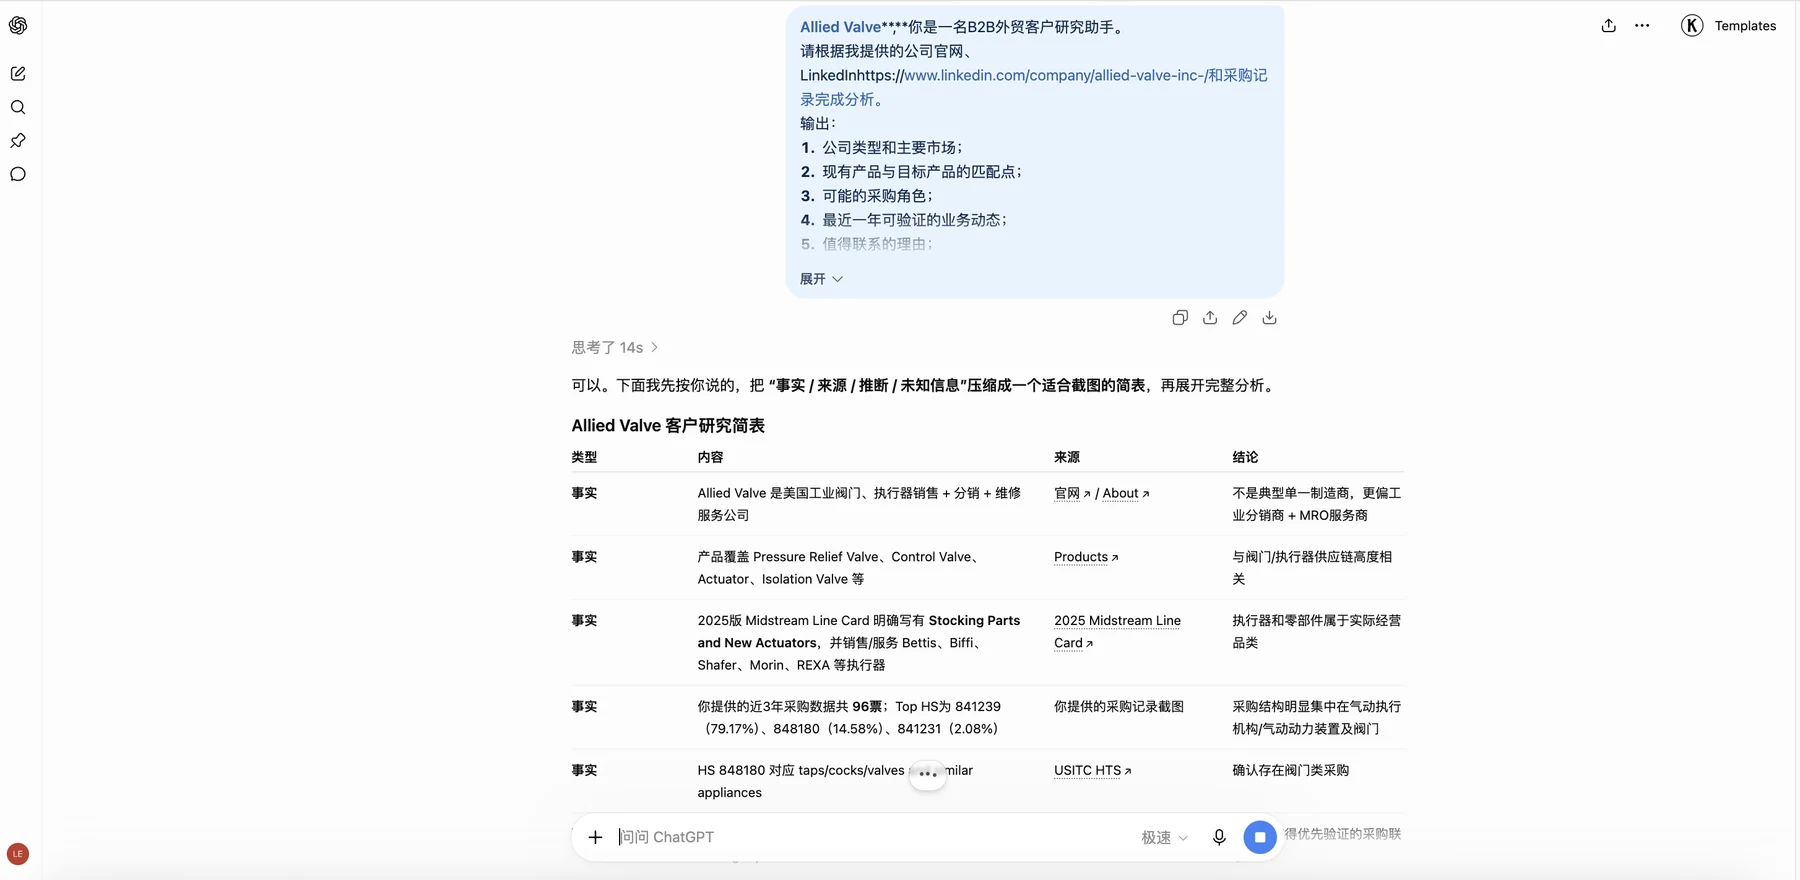Stop generating with the blue stop button
This screenshot has width=1800, height=880.
pos(1260,837)
